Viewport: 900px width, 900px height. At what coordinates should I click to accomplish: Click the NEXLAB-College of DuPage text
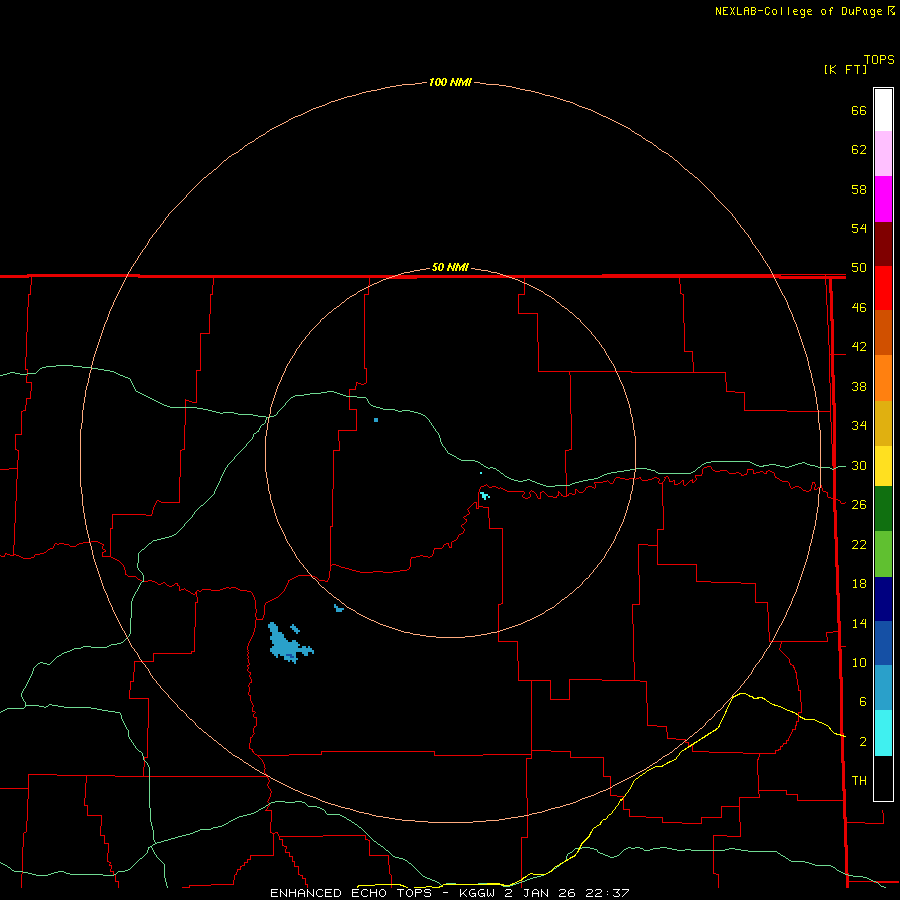point(800,11)
